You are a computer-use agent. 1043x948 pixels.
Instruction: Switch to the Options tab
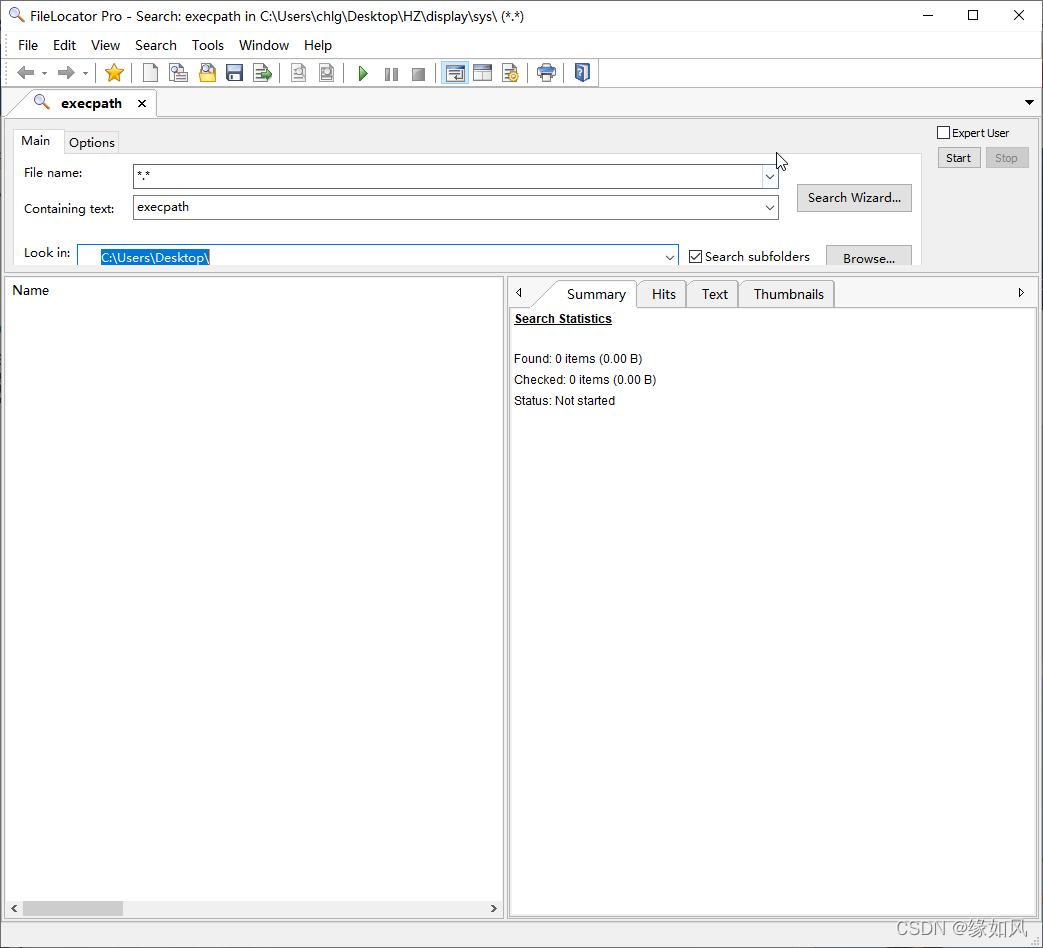(x=92, y=142)
